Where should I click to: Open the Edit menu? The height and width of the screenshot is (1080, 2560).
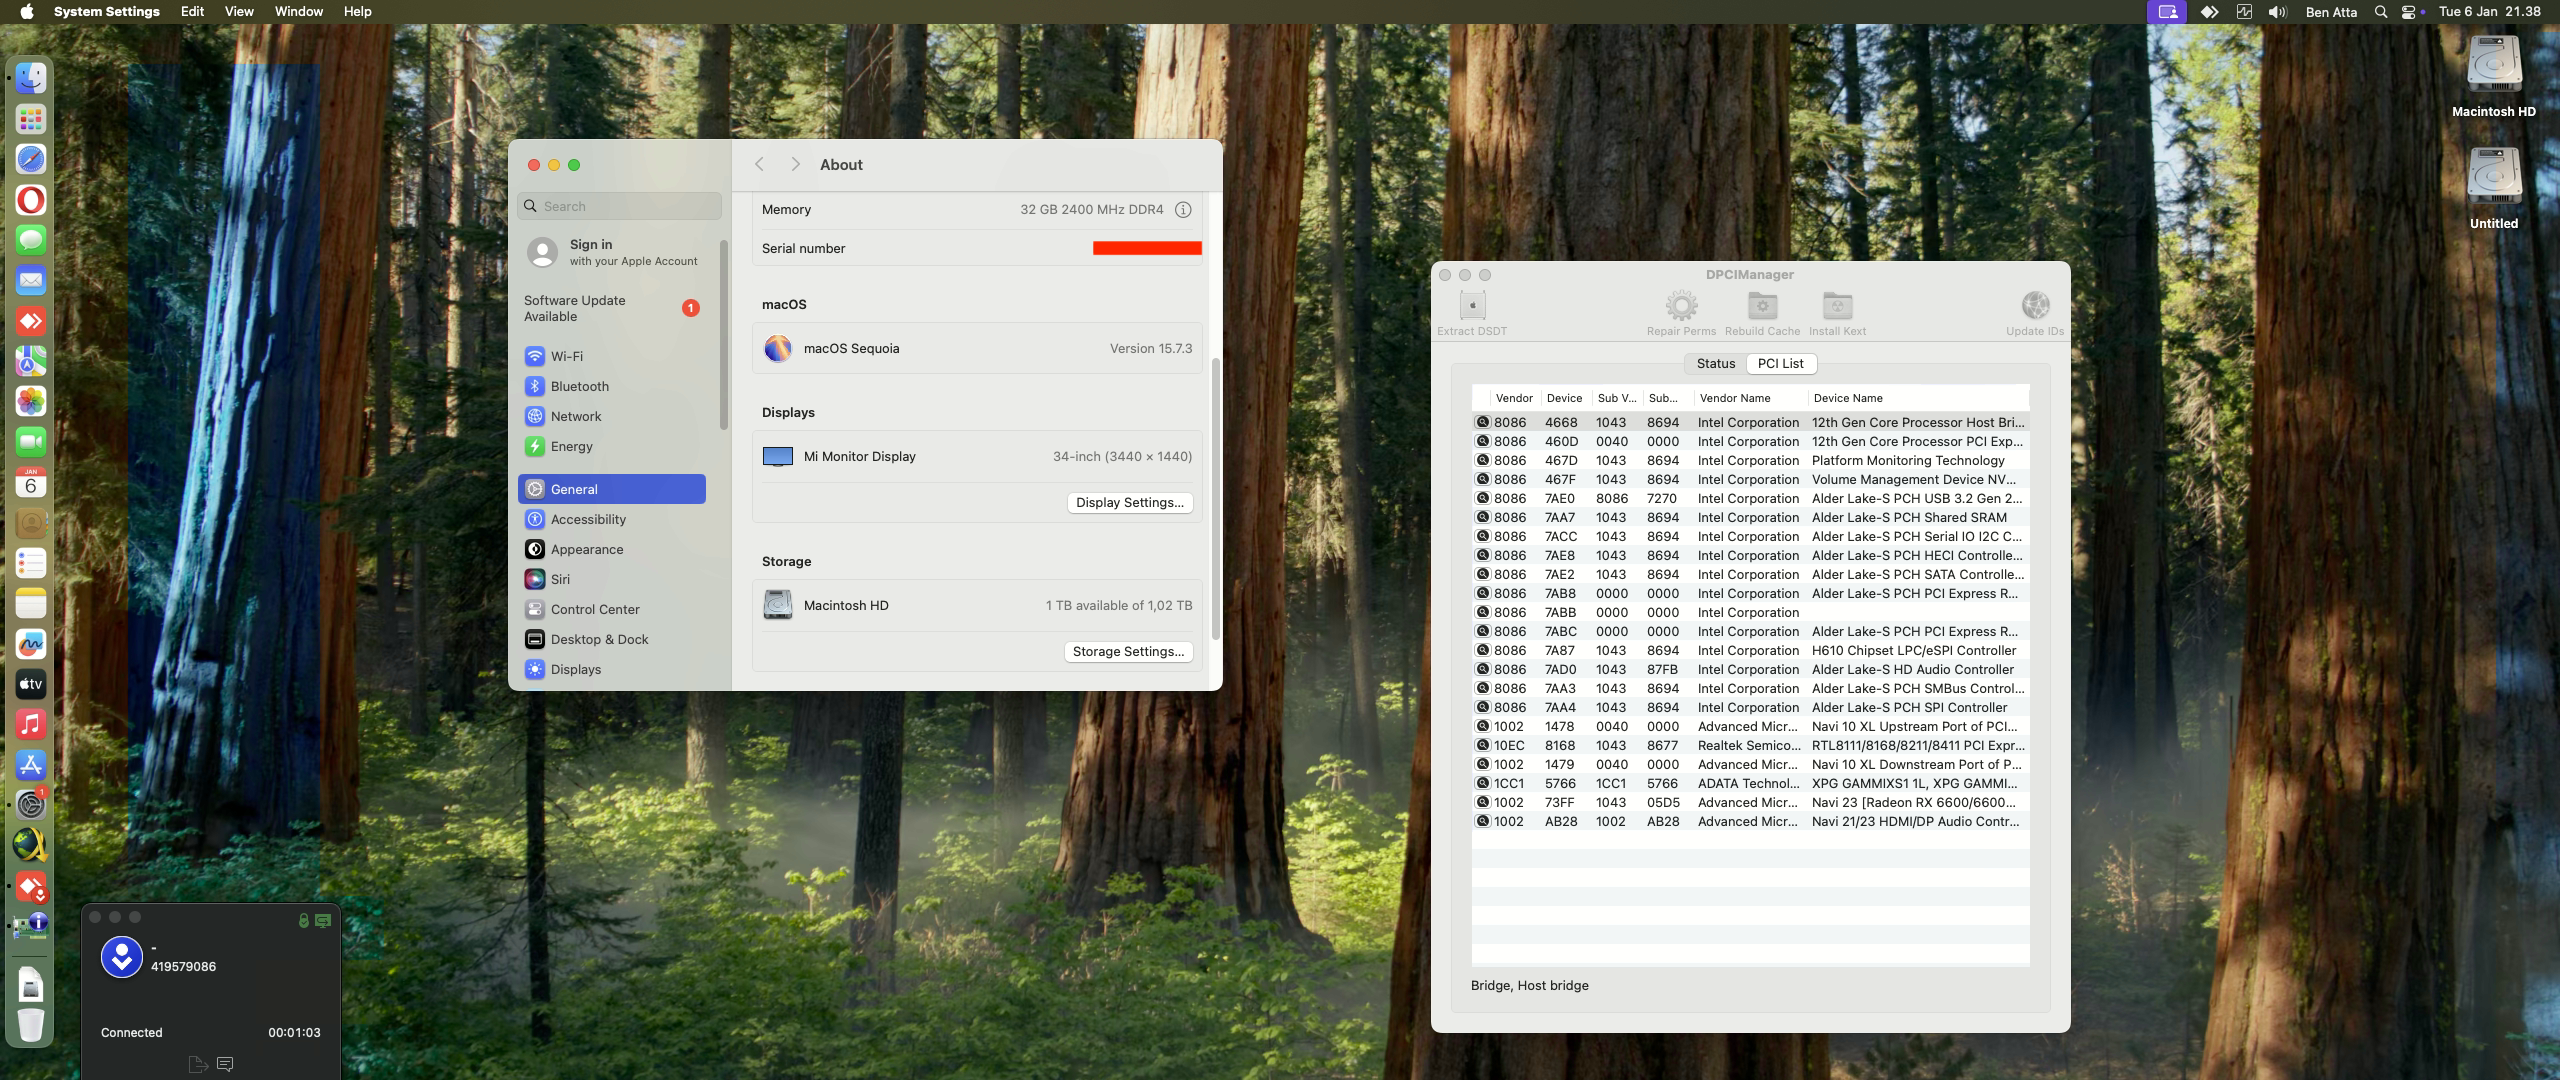192,12
